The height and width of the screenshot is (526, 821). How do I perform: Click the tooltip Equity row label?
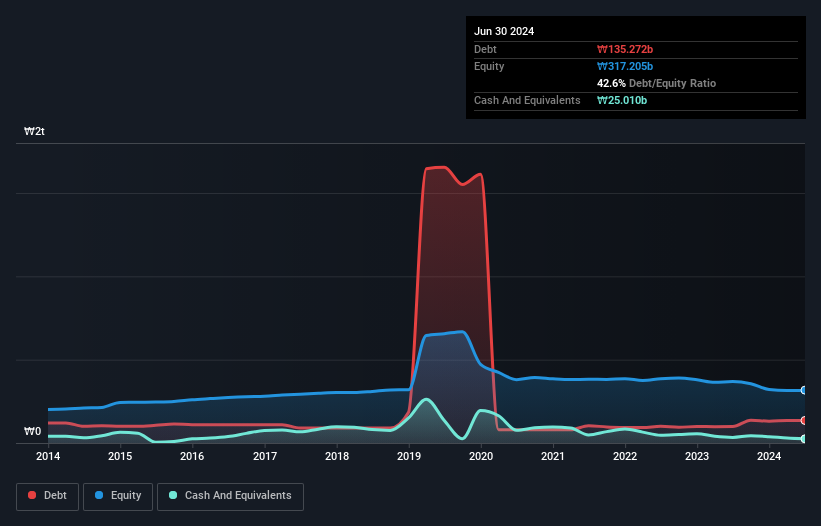pyautogui.click(x=489, y=66)
